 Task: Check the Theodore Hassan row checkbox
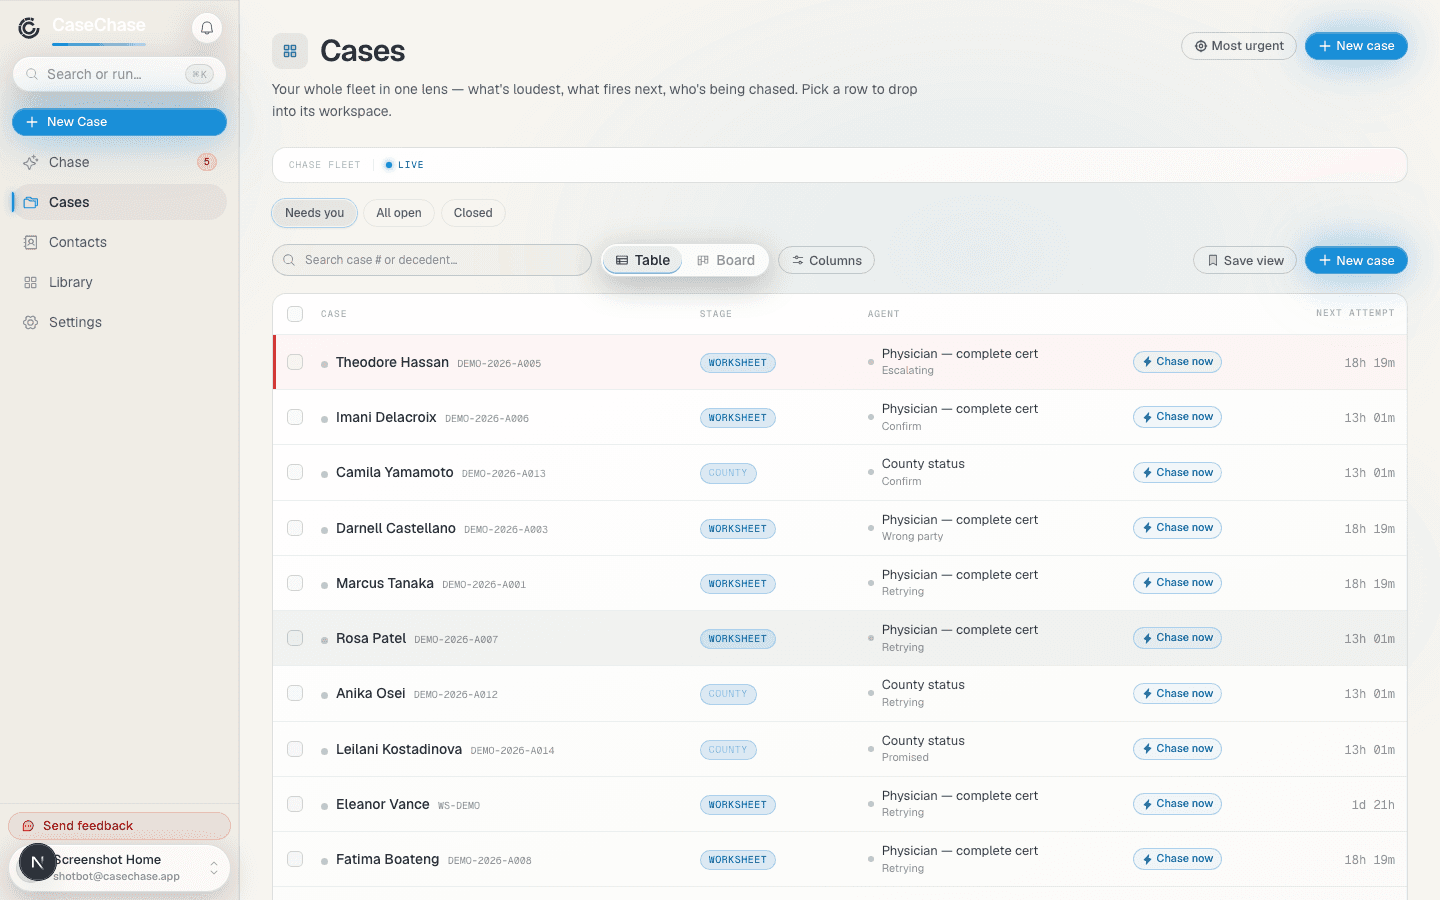(x=295, y=362)
